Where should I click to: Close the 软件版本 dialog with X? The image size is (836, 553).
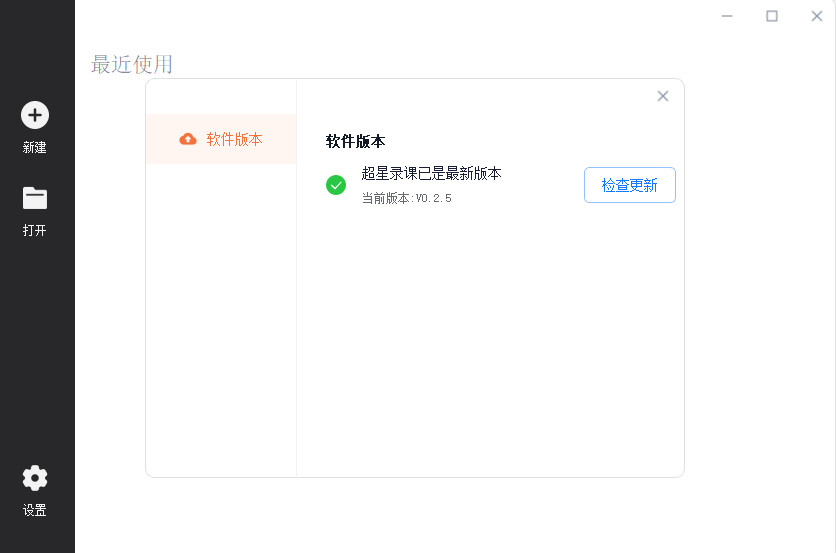click(x=663, y=96)
